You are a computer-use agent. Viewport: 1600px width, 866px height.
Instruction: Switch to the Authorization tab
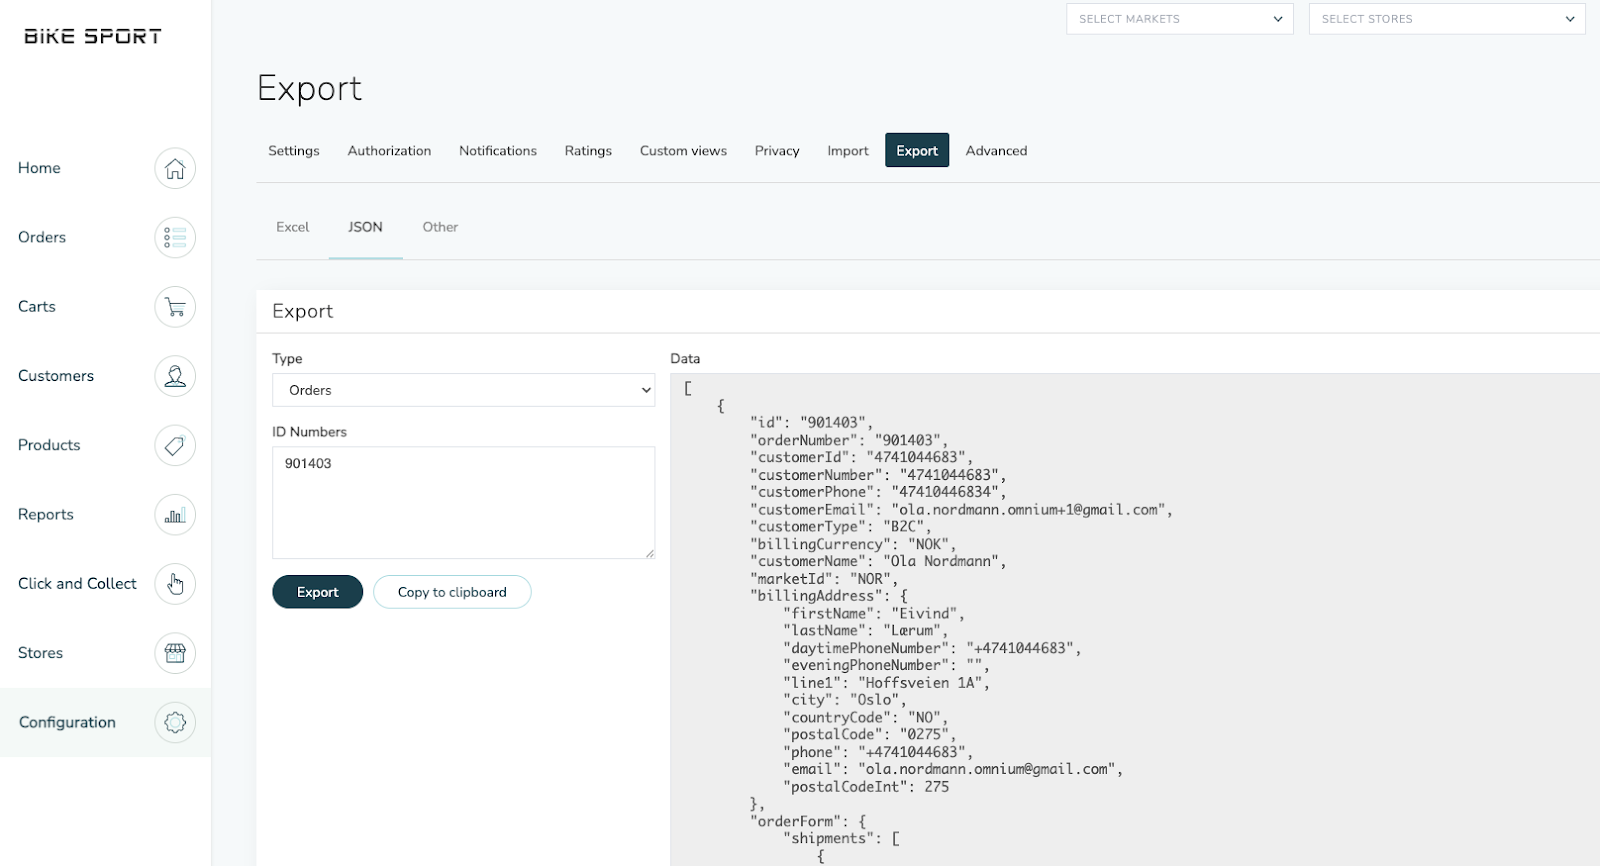pyautogui.click(x=389, y=151)
